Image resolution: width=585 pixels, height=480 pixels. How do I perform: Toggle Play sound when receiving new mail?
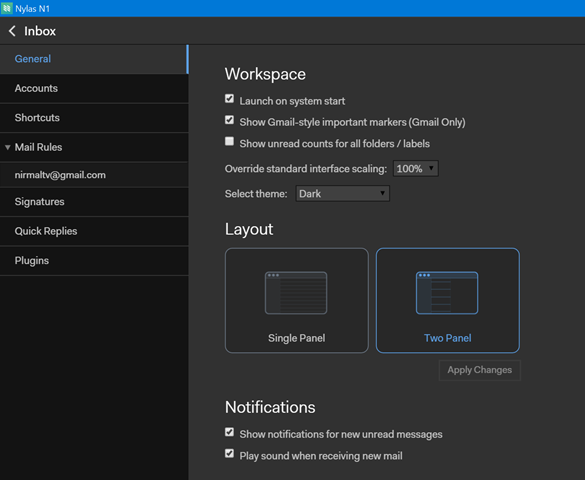click(229, 454)
